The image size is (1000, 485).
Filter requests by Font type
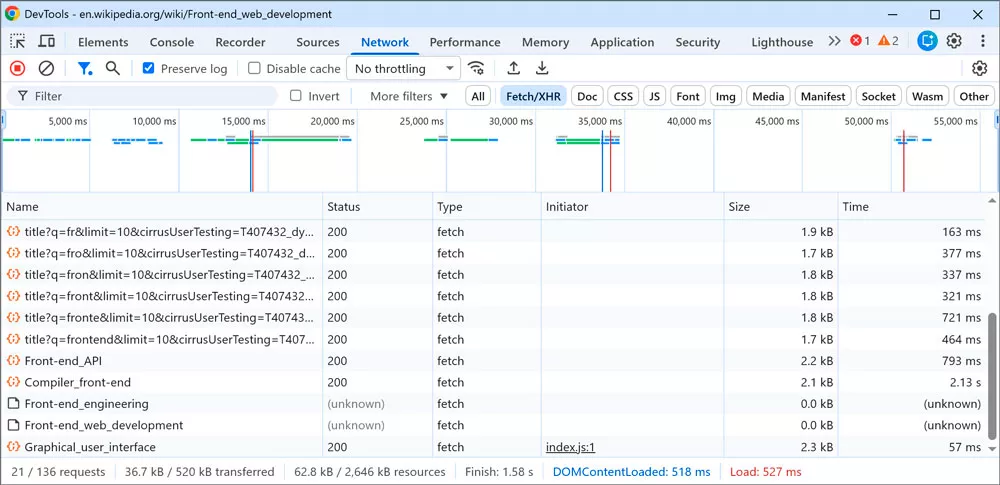[x=688, y=96]
